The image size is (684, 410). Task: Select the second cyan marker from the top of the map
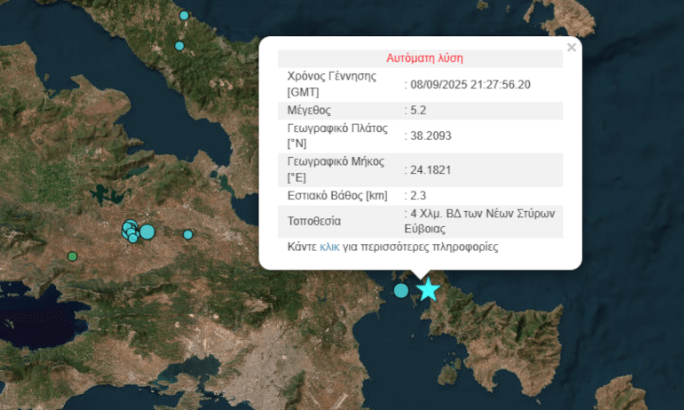pyautogui.click(x=179, y=46)
